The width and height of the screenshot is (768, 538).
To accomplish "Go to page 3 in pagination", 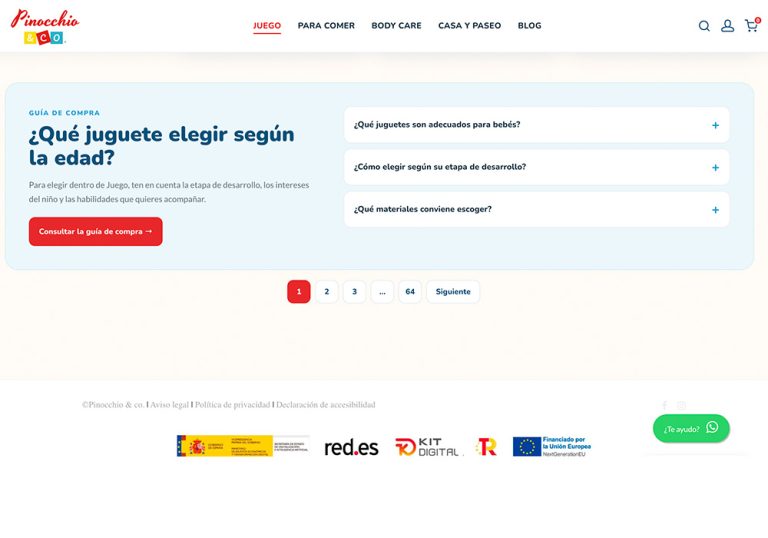I will (x=355, y=292).
